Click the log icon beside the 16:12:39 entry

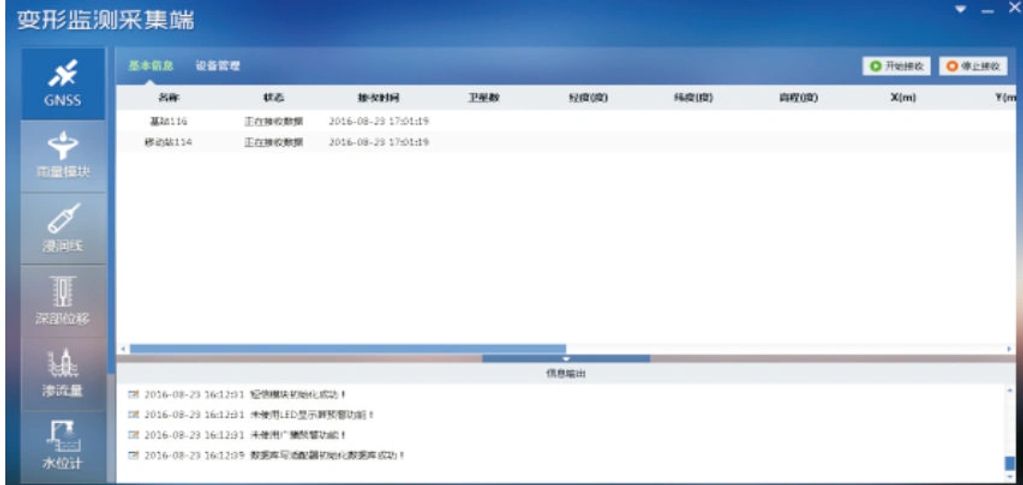tap(134, 455)
